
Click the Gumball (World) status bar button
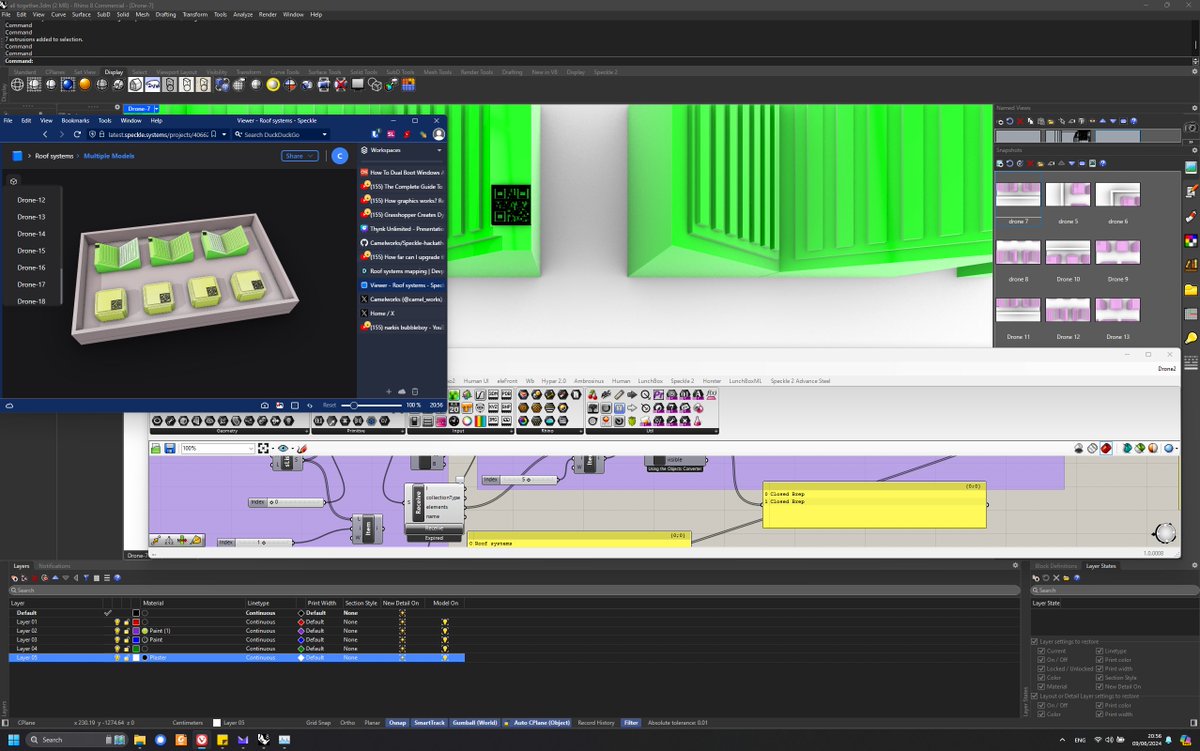tap(475, 722)
